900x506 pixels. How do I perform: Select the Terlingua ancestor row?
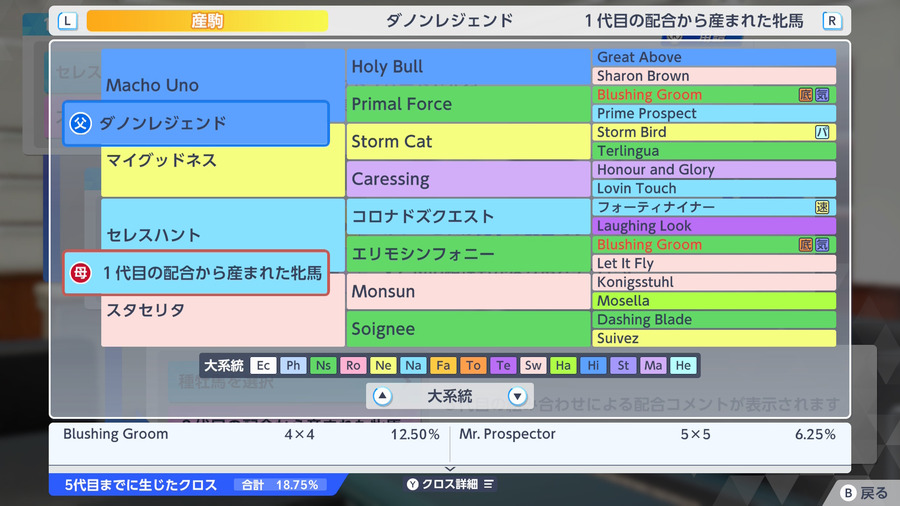[x=714, y=151]
